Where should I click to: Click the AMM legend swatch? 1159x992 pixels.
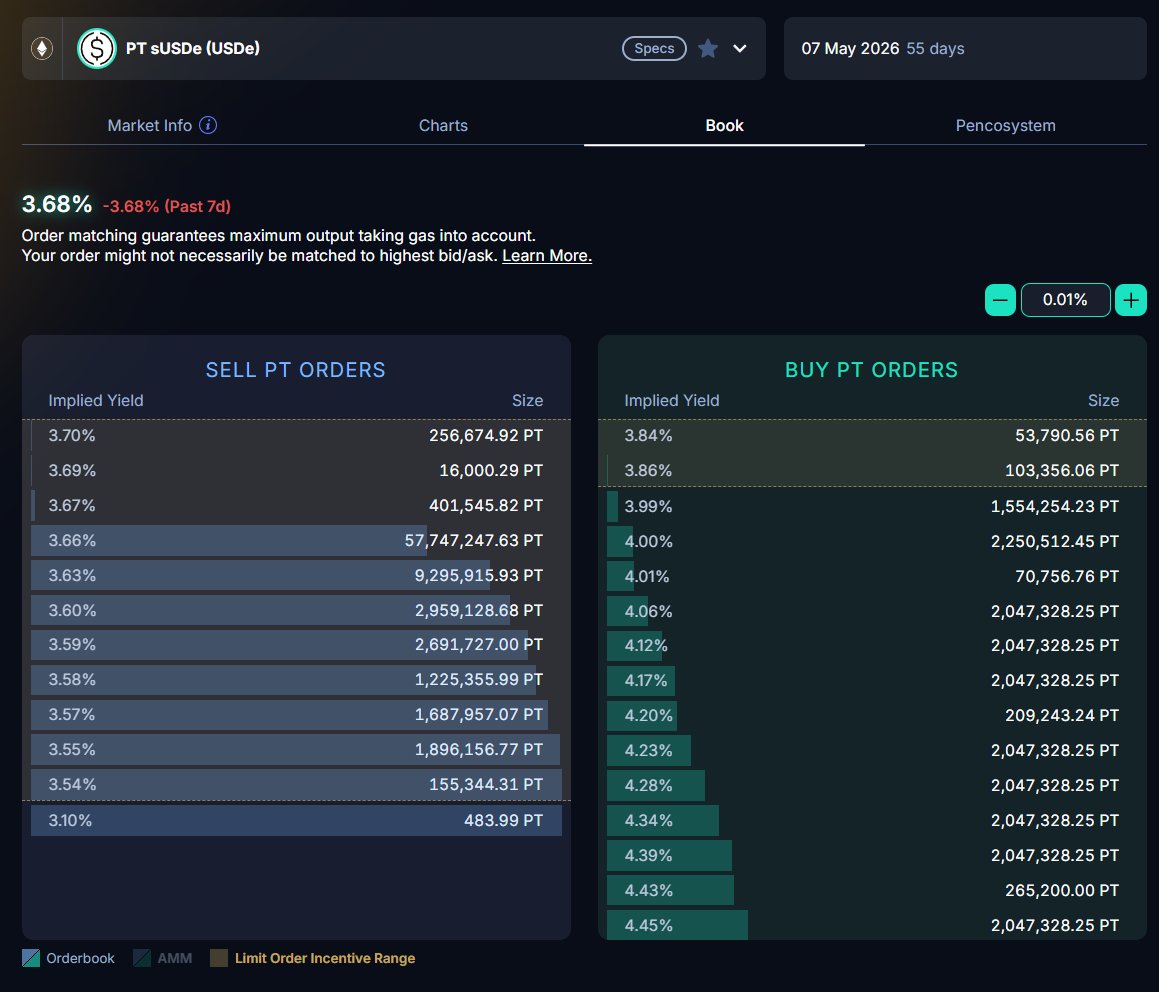click(142, 958)
